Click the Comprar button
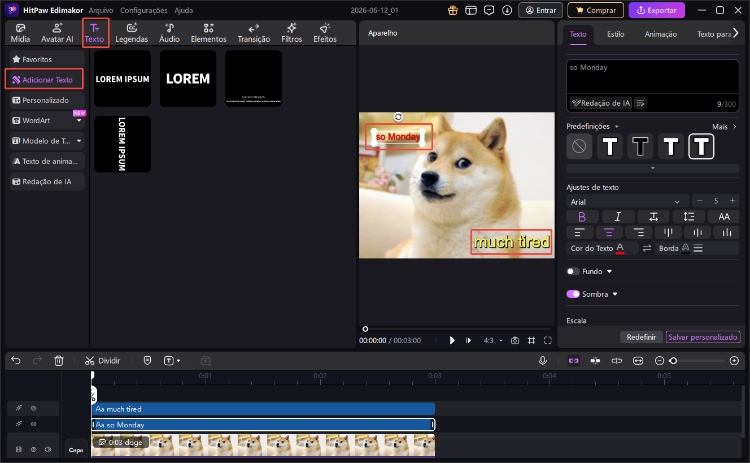750x463 pixels. click(x=596, y=10)
